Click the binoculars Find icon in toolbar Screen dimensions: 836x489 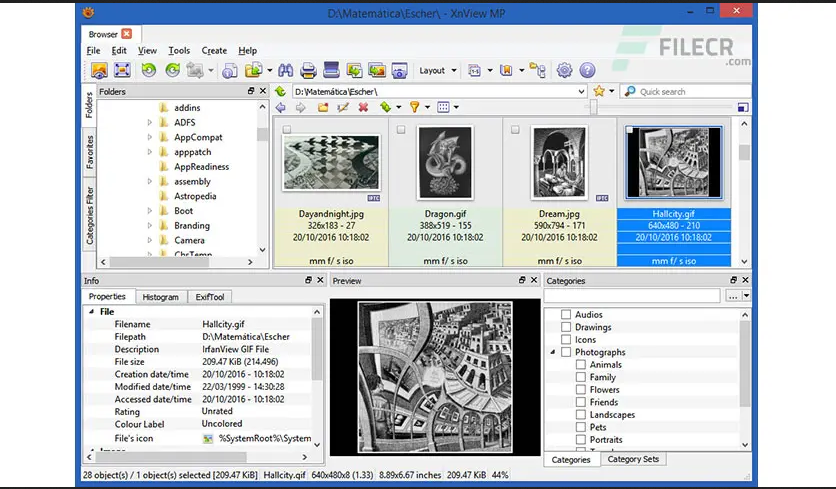[283, 71]
